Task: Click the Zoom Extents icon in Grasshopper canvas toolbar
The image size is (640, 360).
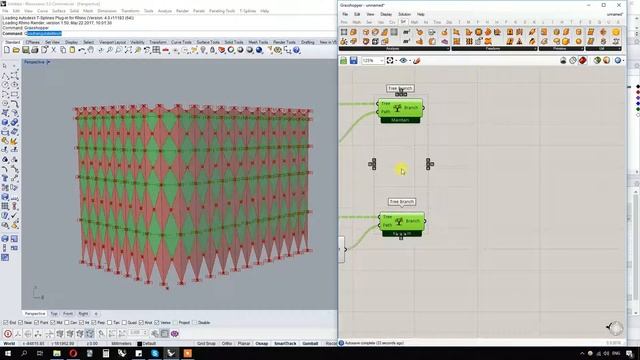Action: [390, 60]
